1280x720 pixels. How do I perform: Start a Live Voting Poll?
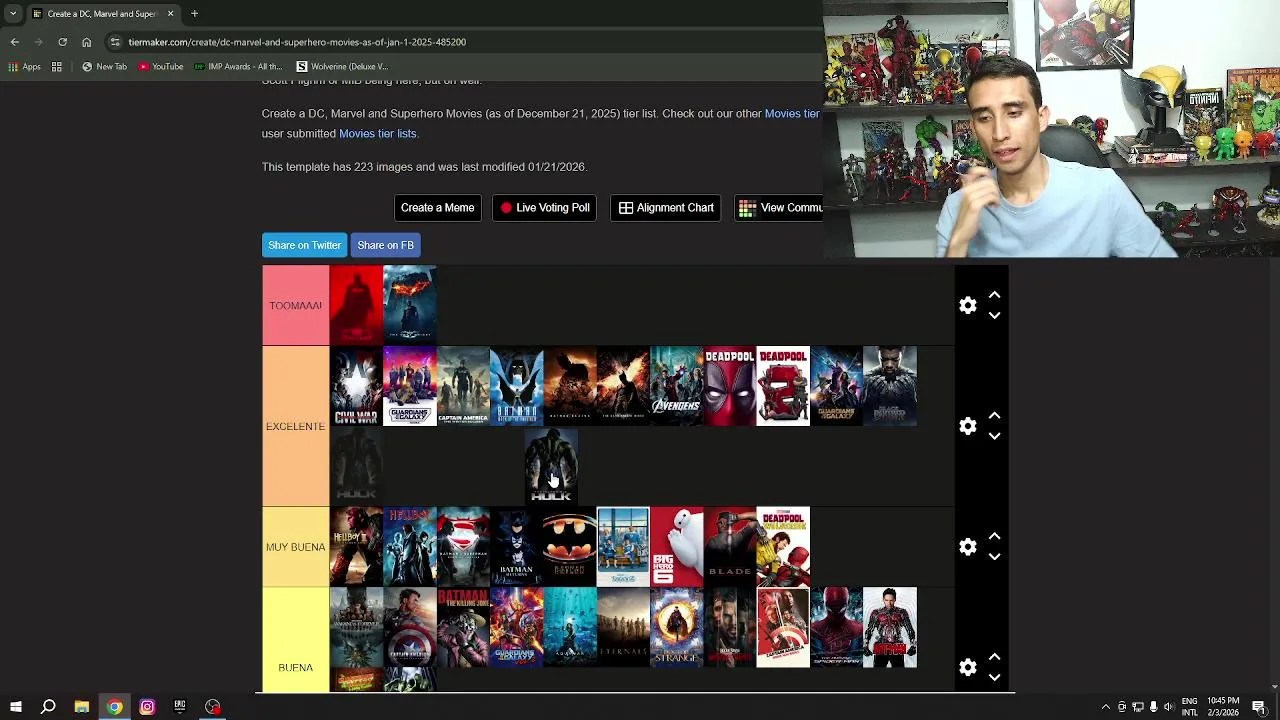click(544, 208)
